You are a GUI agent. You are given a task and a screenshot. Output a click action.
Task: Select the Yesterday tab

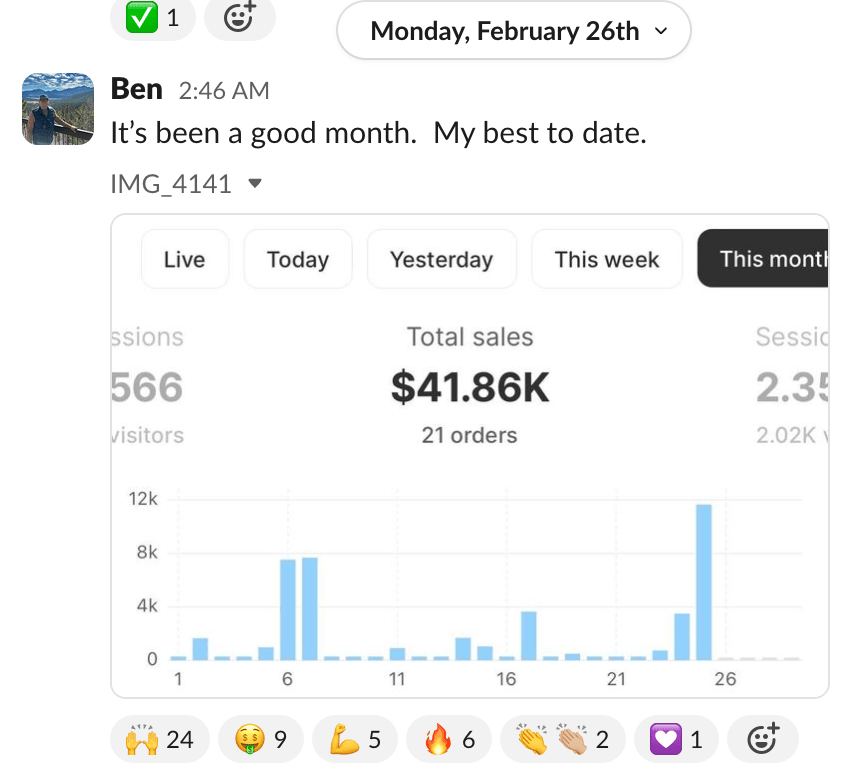pyautogui.click(x=441, y=259)
